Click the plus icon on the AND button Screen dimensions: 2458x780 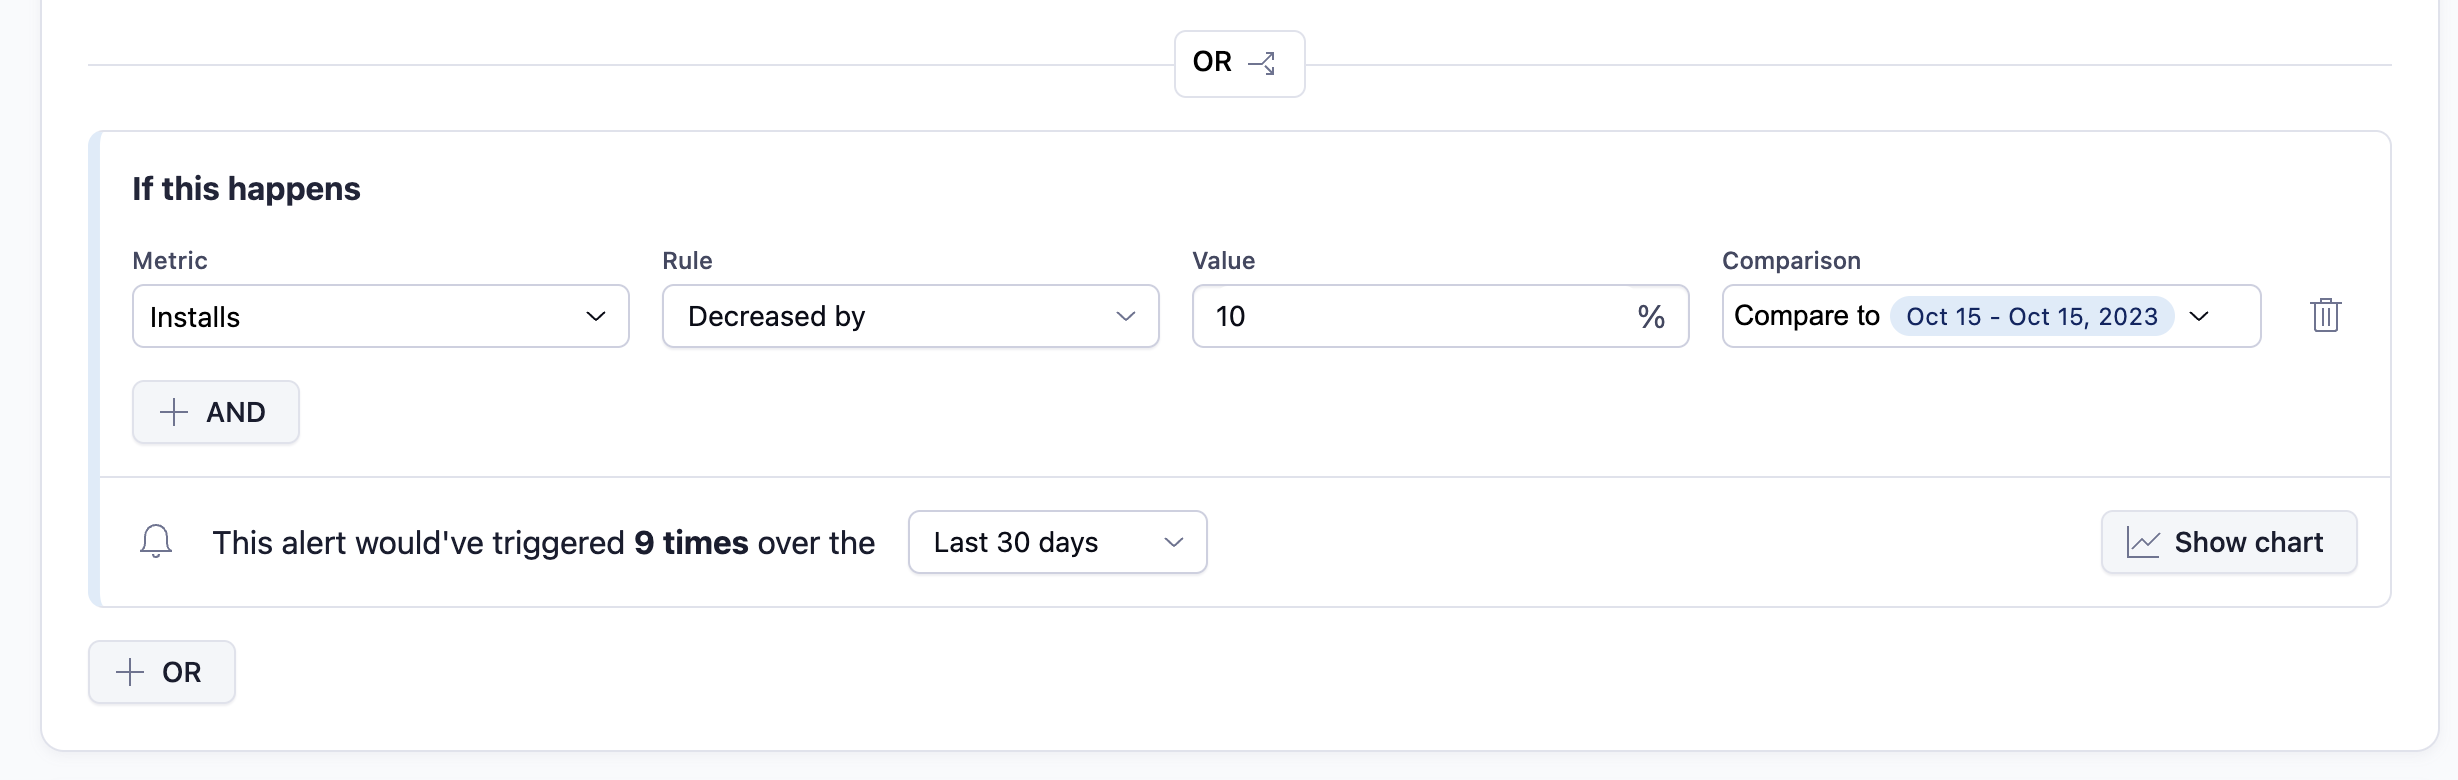174,412
